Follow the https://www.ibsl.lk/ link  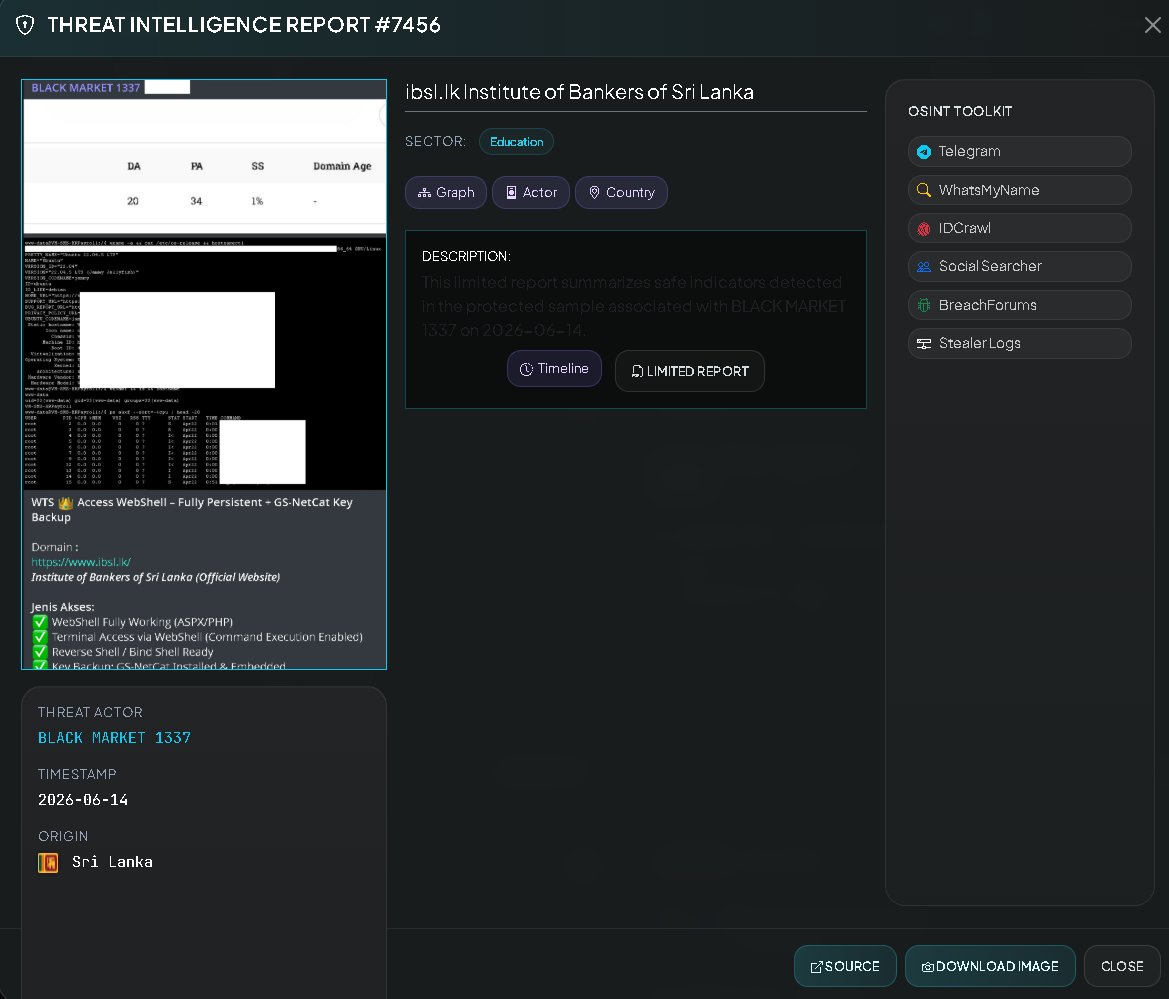(x=81, y=562)
